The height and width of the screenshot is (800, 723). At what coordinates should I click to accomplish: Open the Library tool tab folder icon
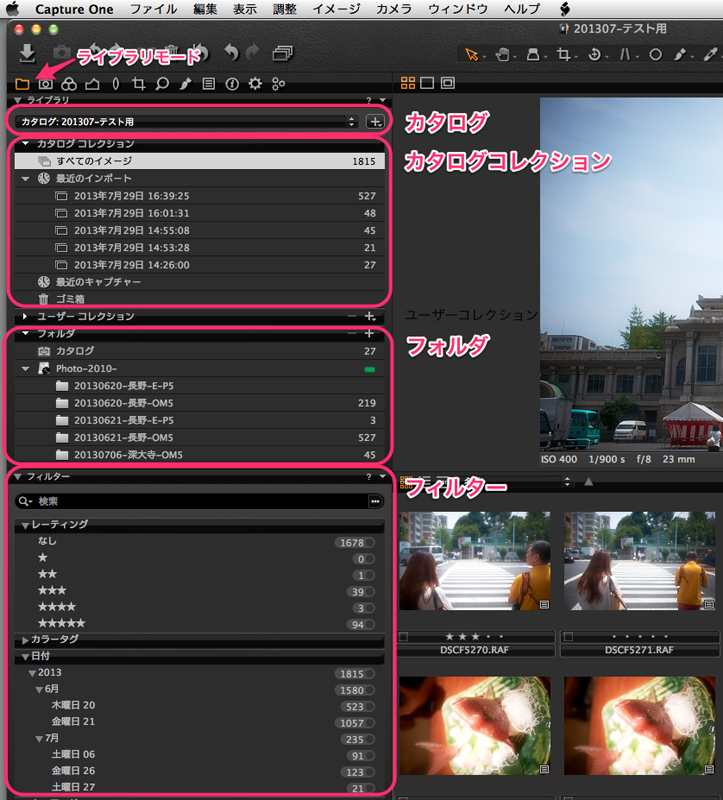(x=23, y=84)
